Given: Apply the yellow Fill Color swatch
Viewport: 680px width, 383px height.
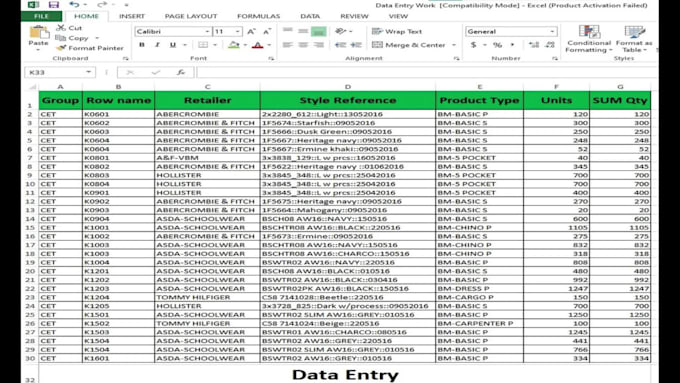Looking at the screenshot, I should tap(234, 45).
